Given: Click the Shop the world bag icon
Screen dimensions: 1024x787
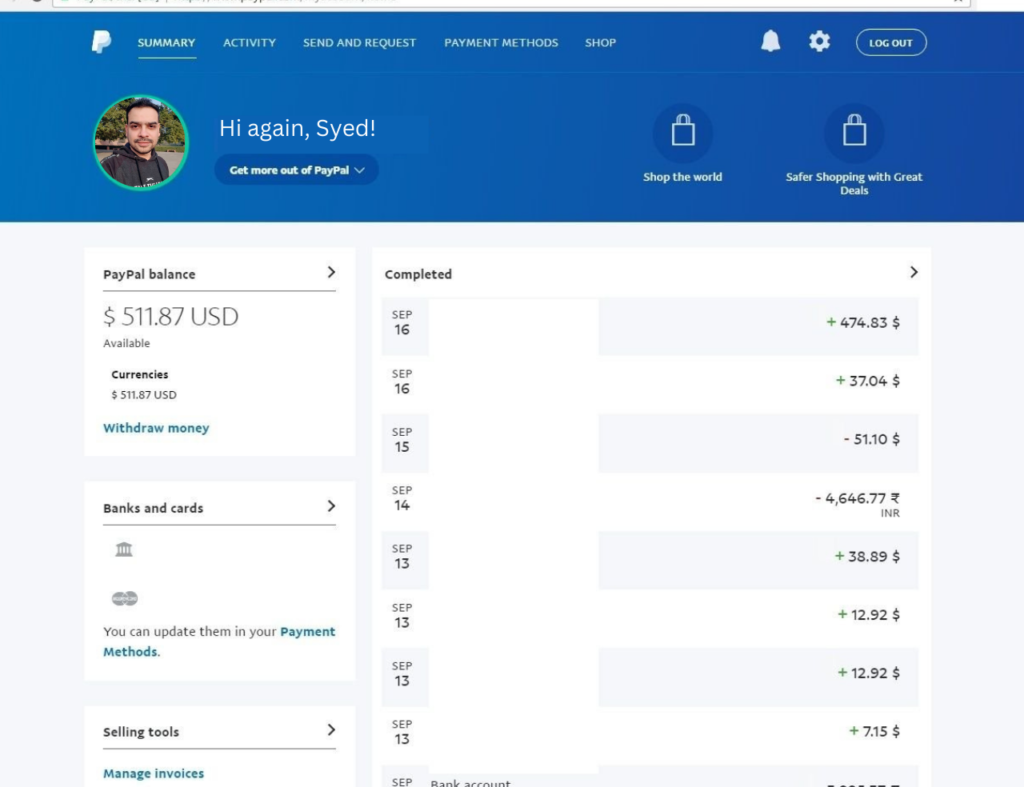Looking at the screenshot, I should pyautogui.click(x=682, y=133).
